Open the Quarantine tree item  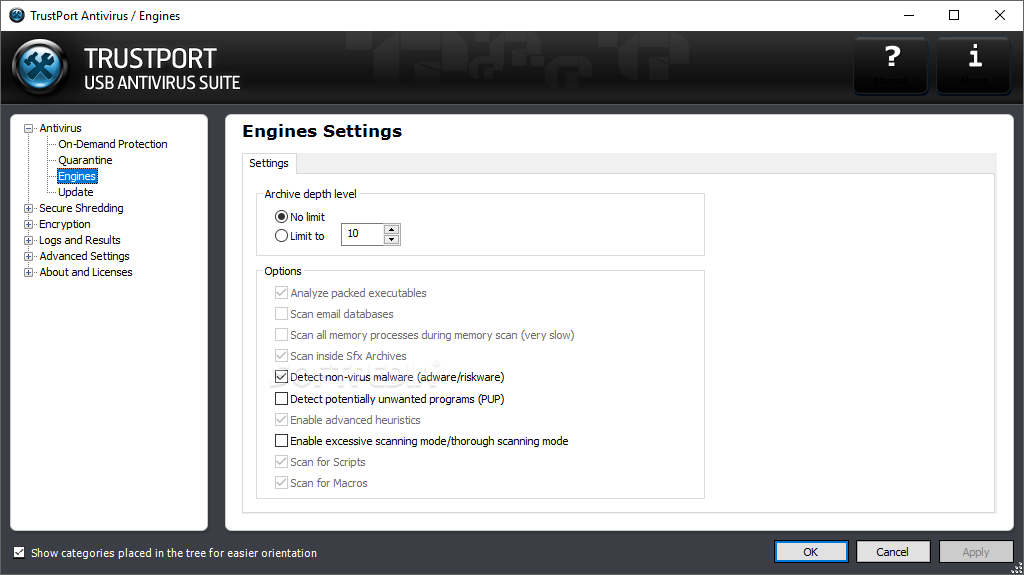point(86,160)
